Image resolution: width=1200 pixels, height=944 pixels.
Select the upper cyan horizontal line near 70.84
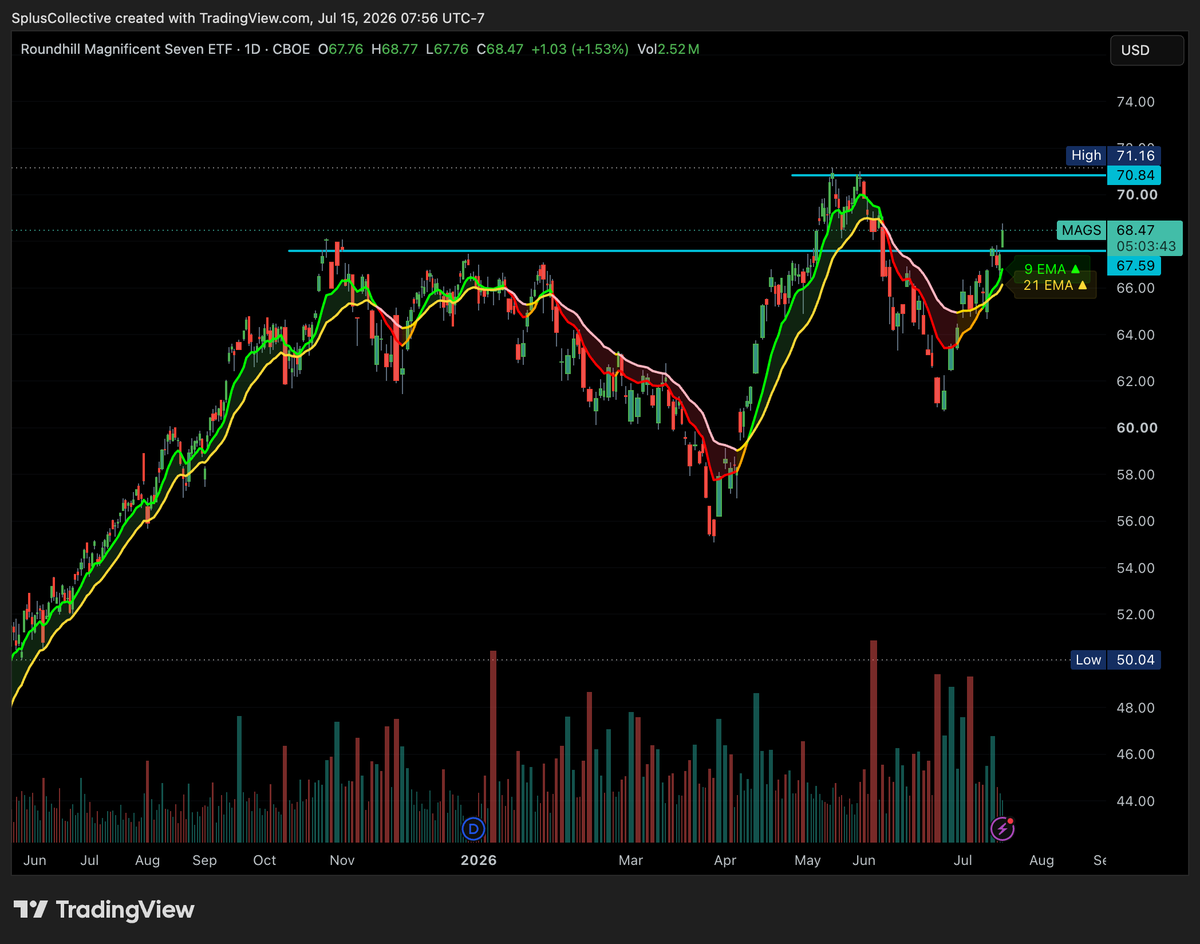point(948,175)
